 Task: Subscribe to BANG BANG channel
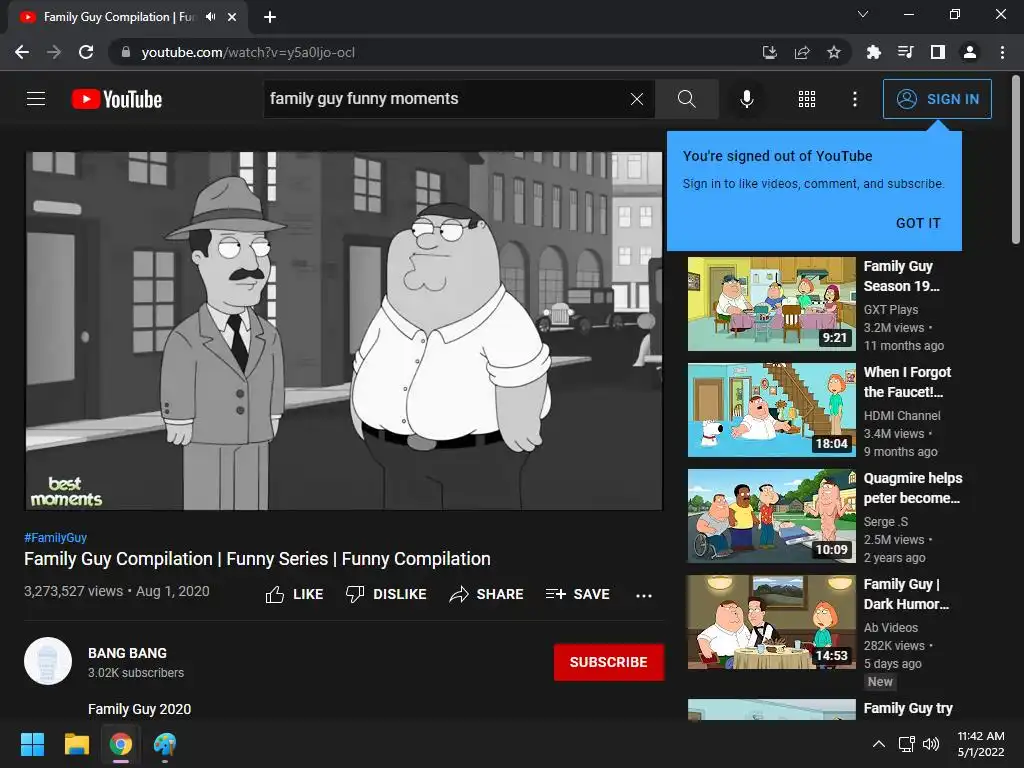click(609, 662)
